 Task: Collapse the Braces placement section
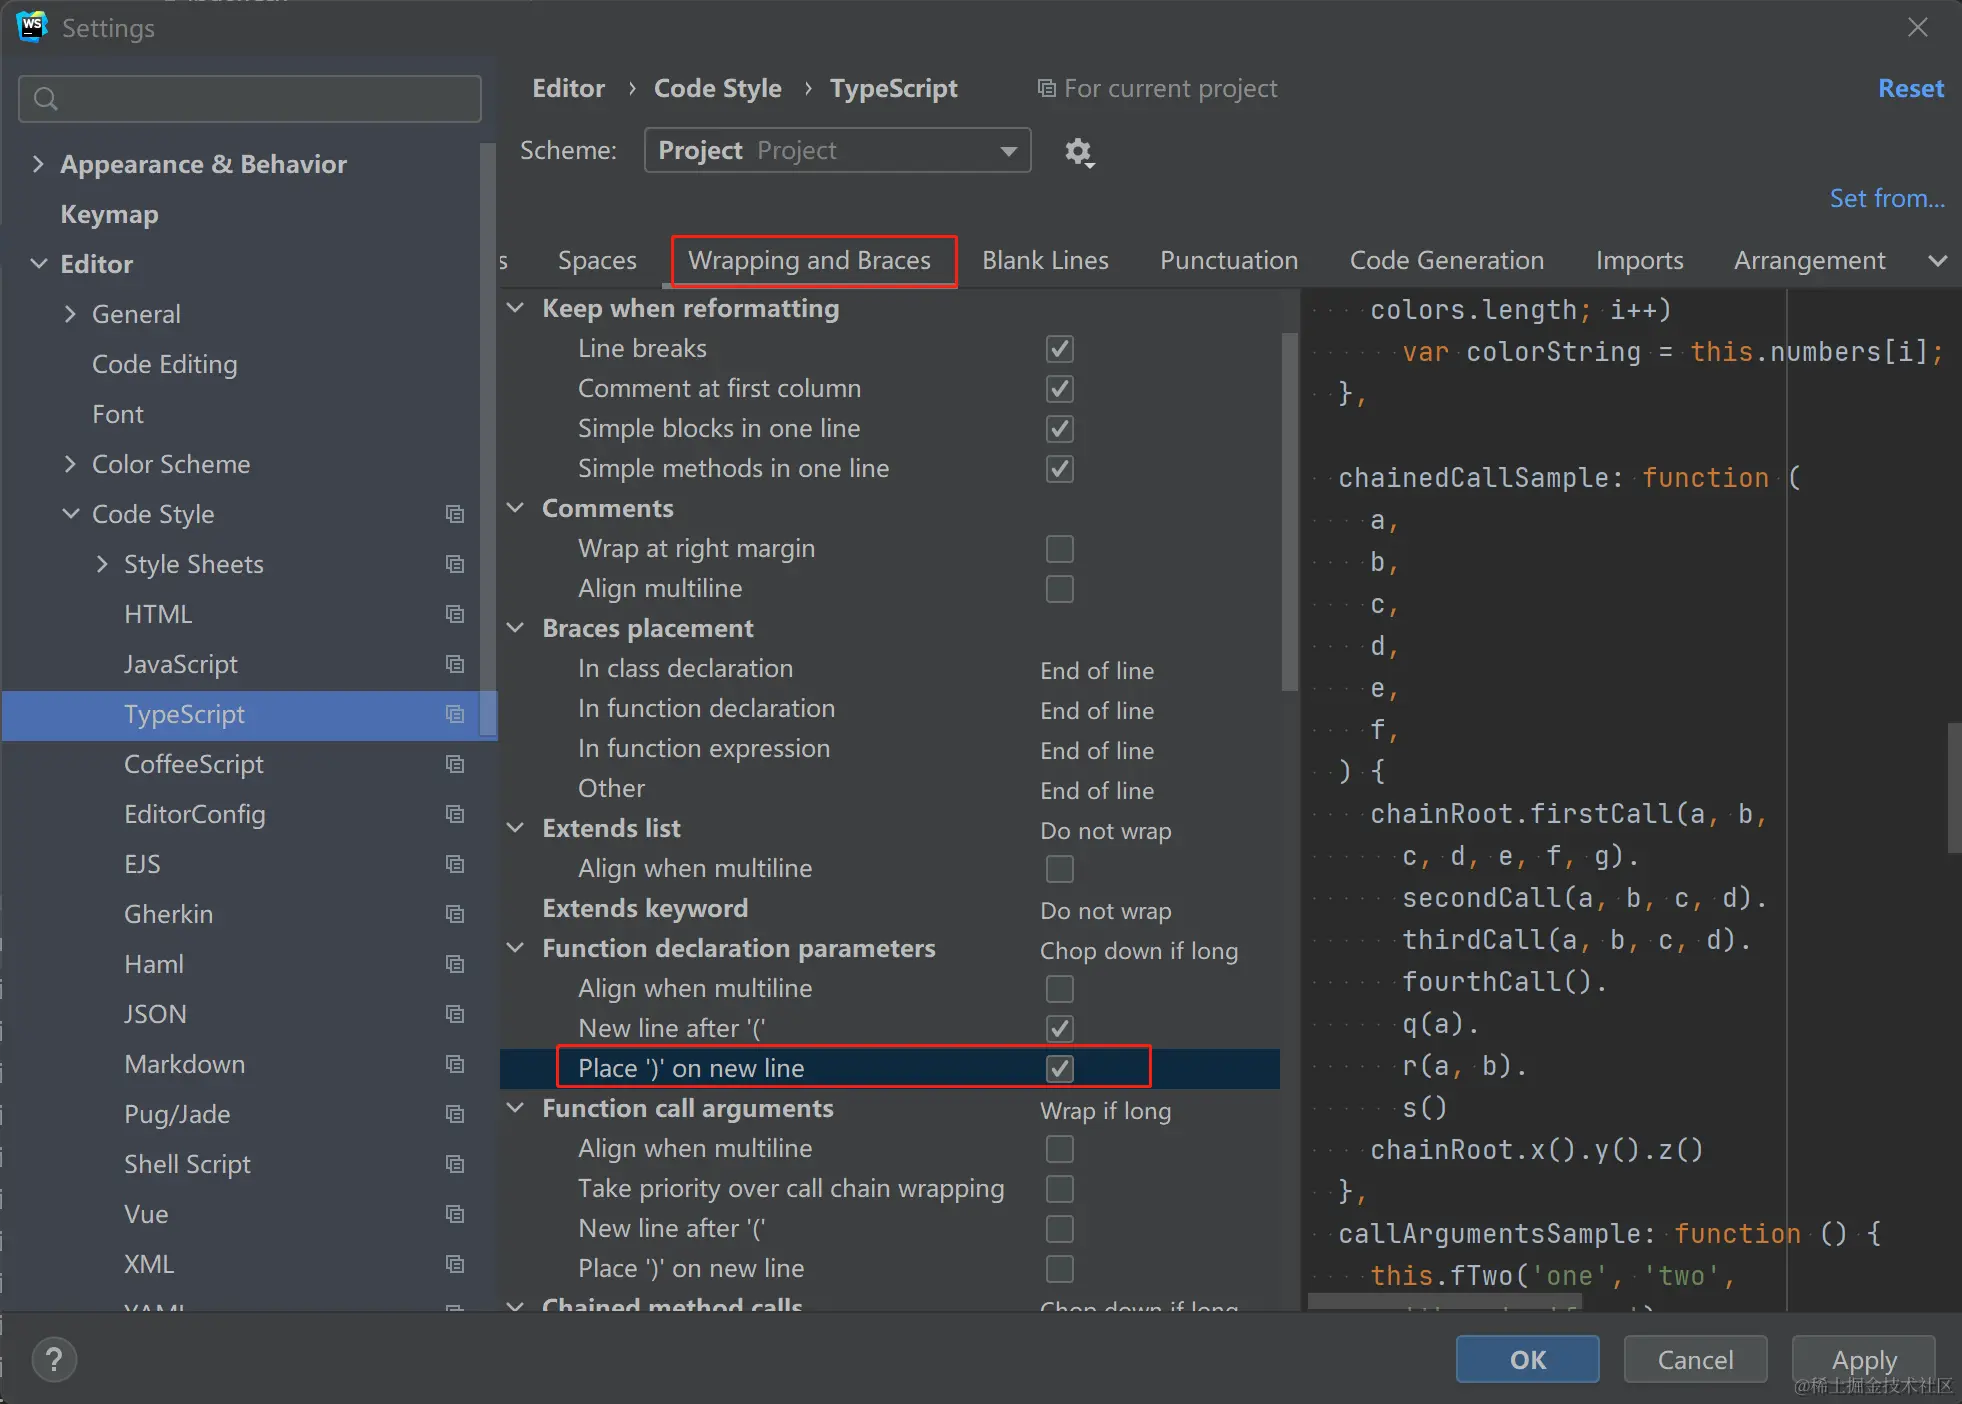tap(516, 628)
